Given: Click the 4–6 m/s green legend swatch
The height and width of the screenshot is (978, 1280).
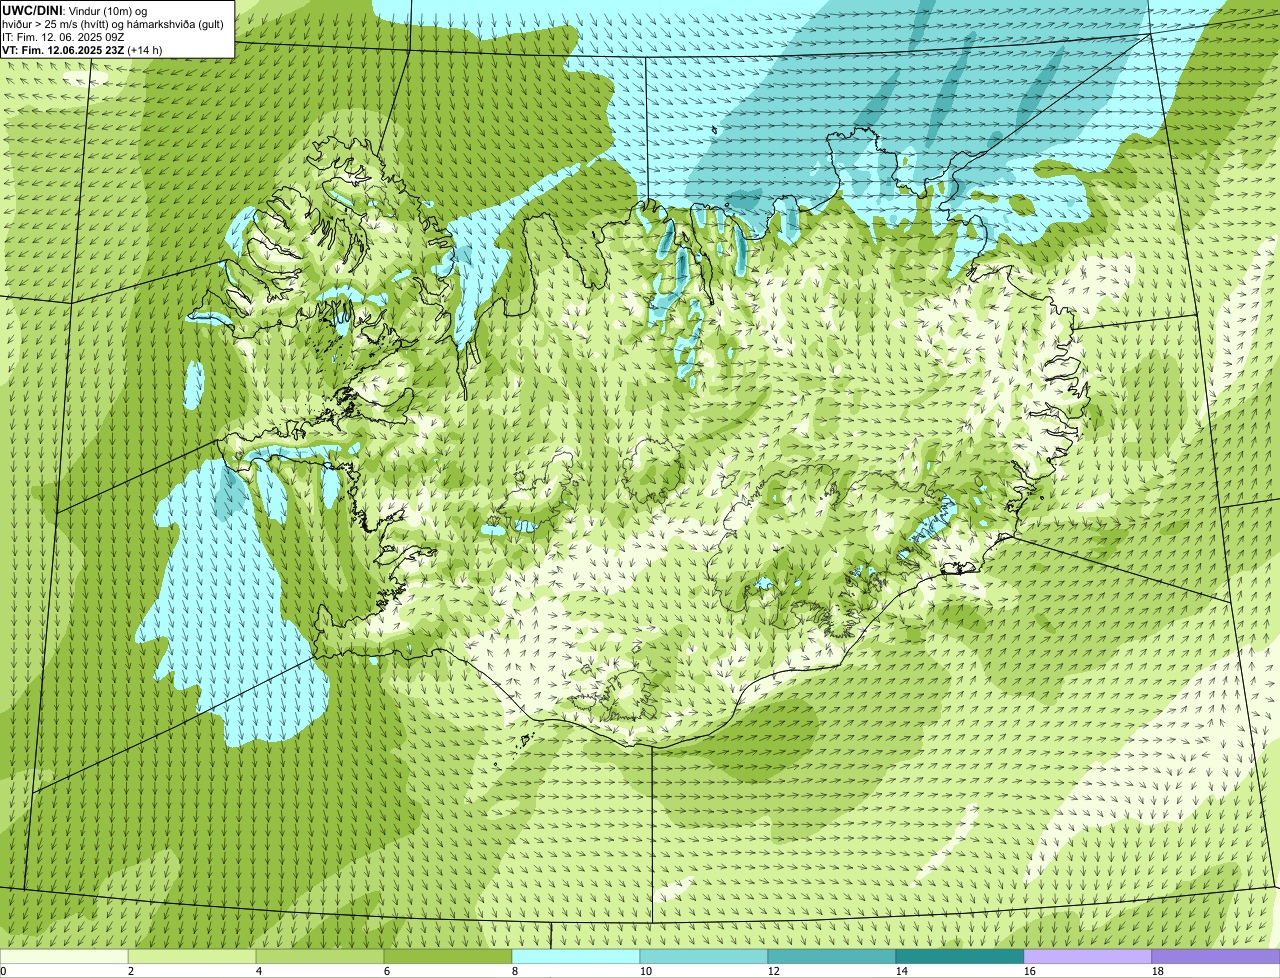Looking at the screenshot, I should (x=320, y=957).
